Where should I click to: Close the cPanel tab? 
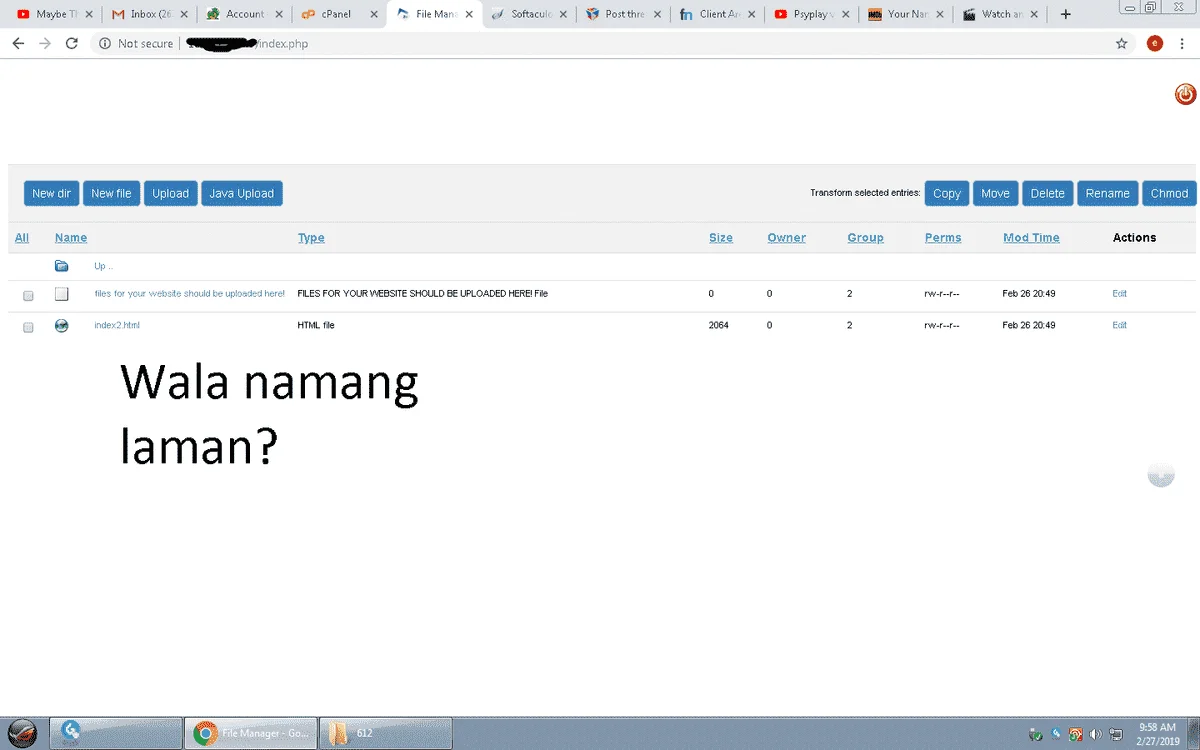tap(373, 15)
